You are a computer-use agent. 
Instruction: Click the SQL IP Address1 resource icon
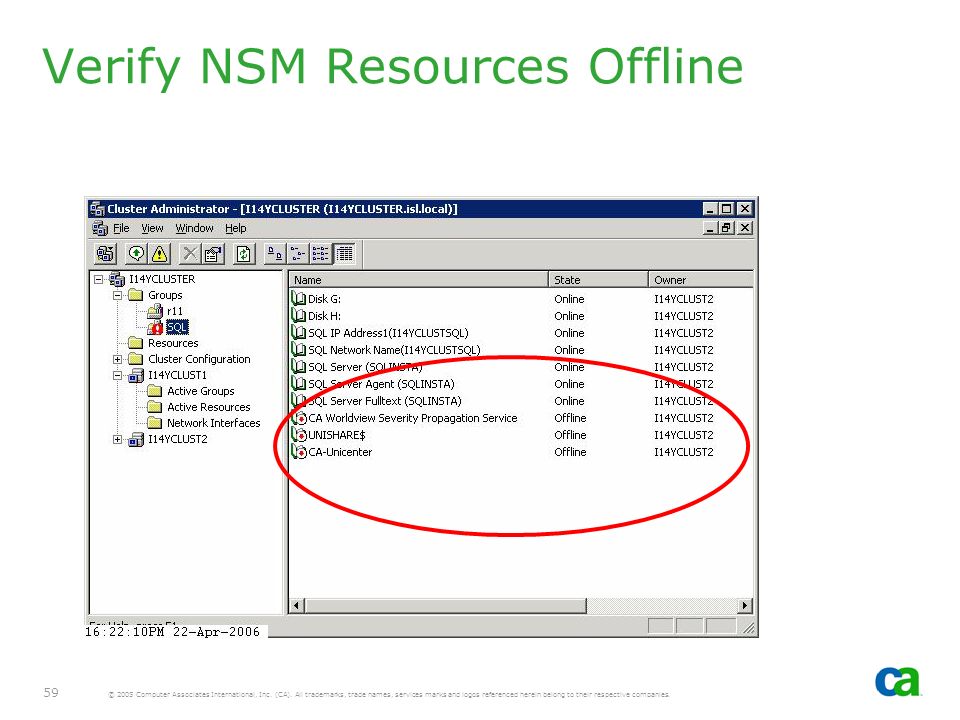[x=299, y=333]
